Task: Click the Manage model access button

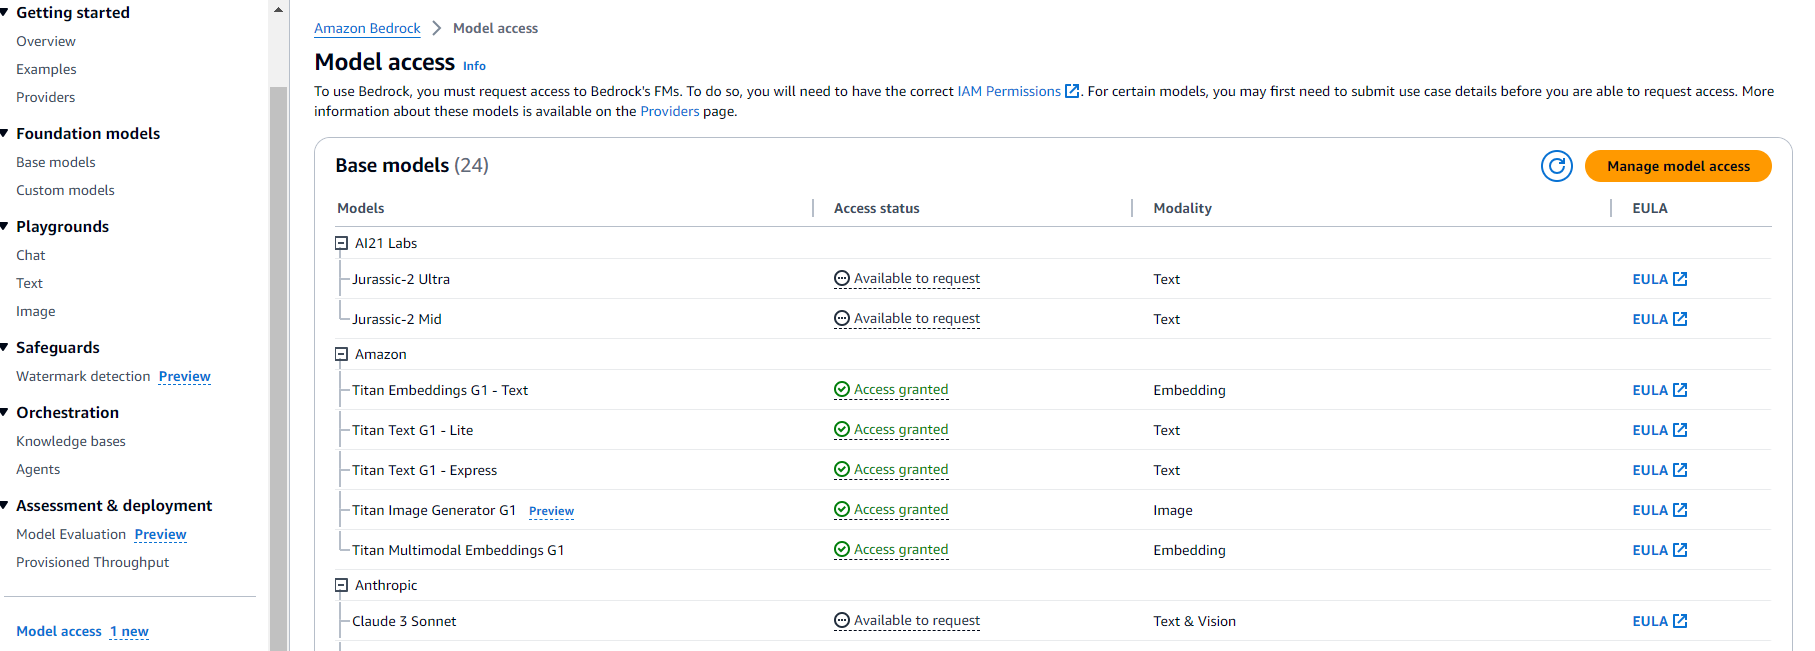Action: click(x=1677, y=166)
